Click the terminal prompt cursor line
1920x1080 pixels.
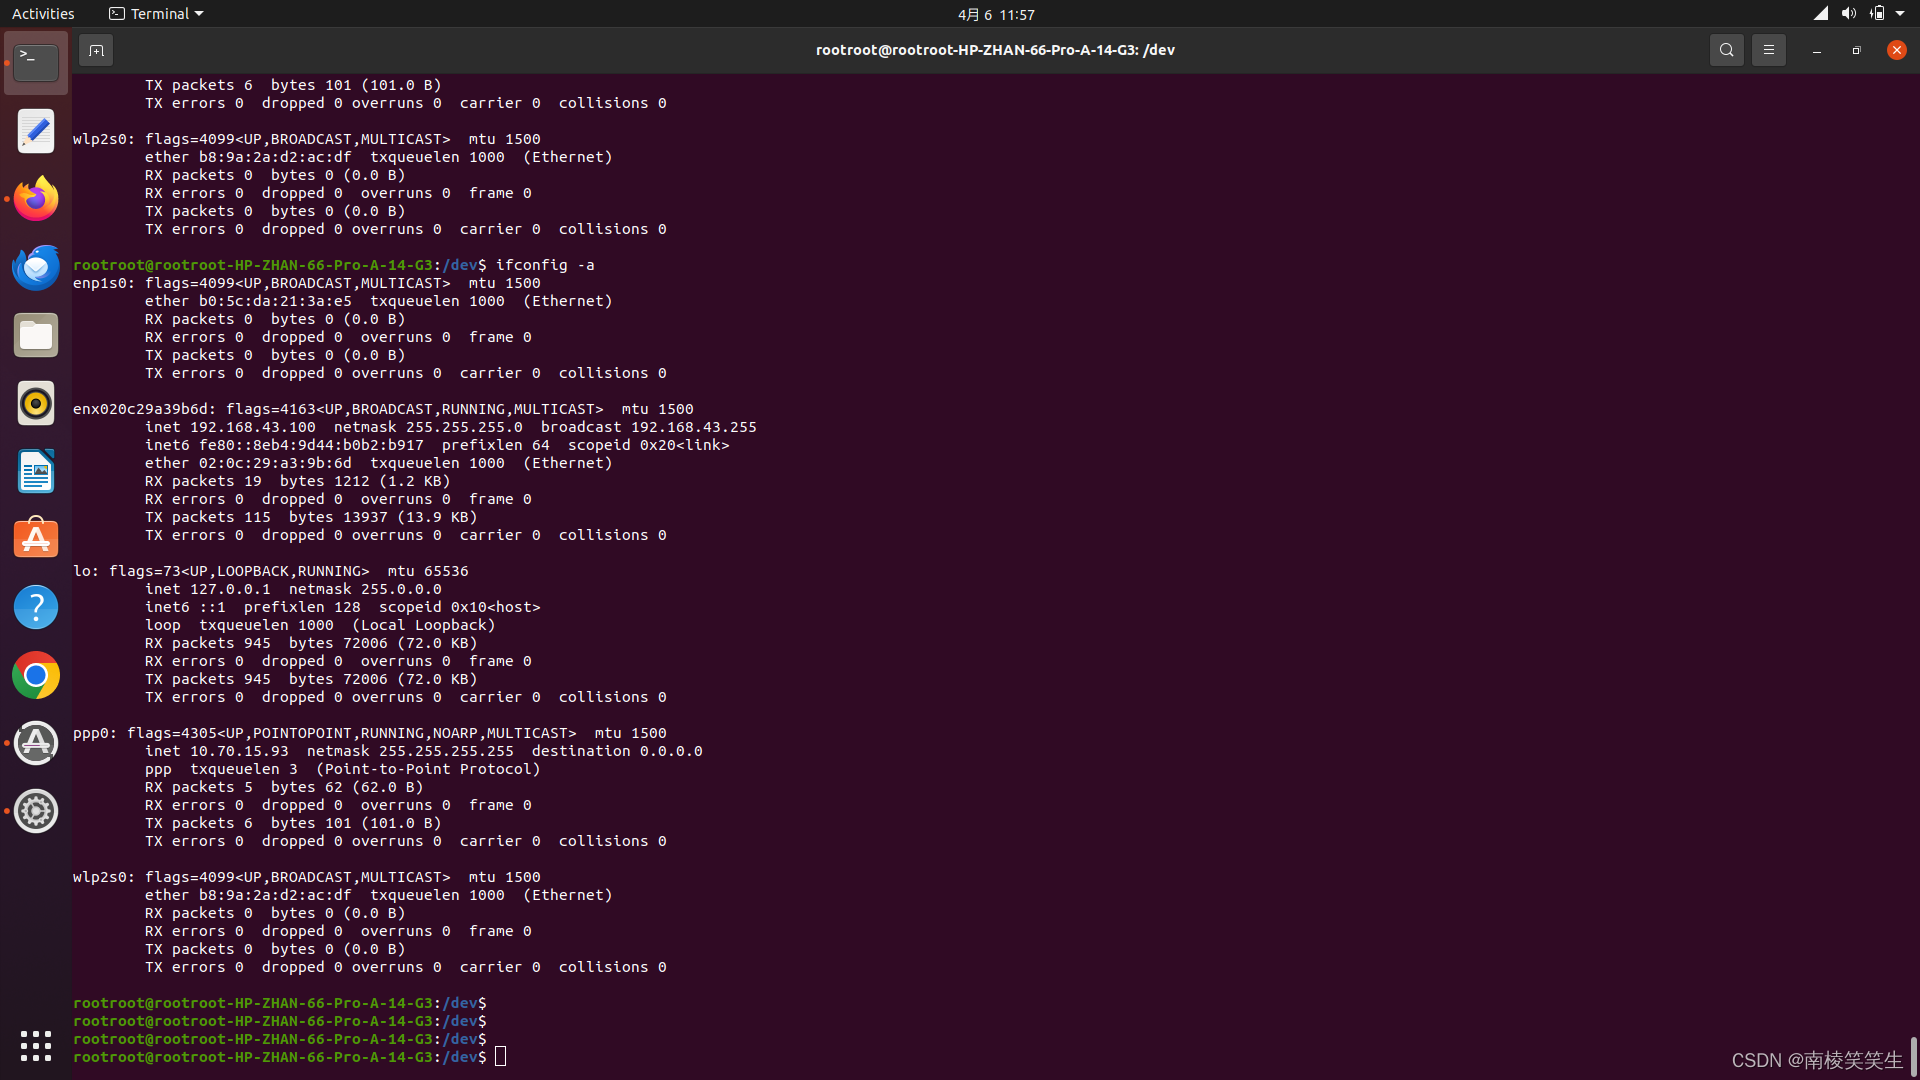coord(501,1057)
